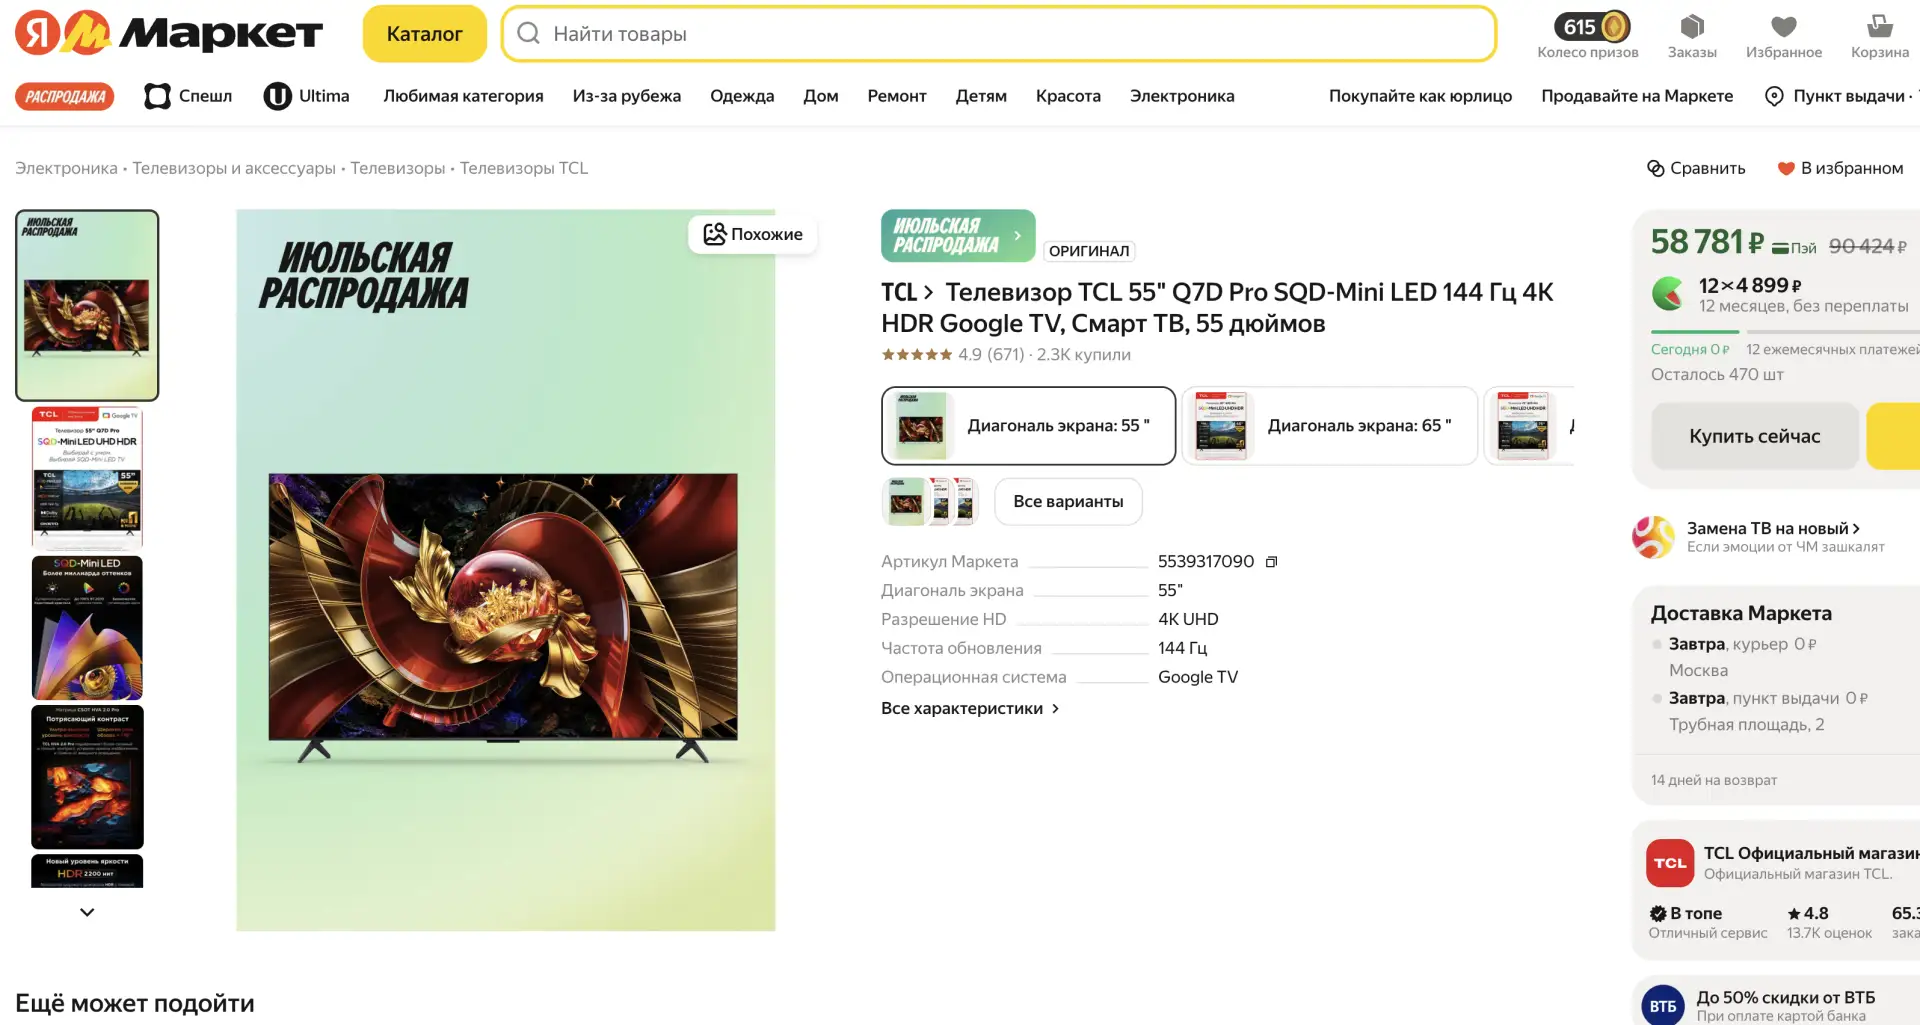1920x1025 pixels.
Task: Select SQD-Mini LED UHD HDR specs thumbnail
Action: [x=87, y=478]
